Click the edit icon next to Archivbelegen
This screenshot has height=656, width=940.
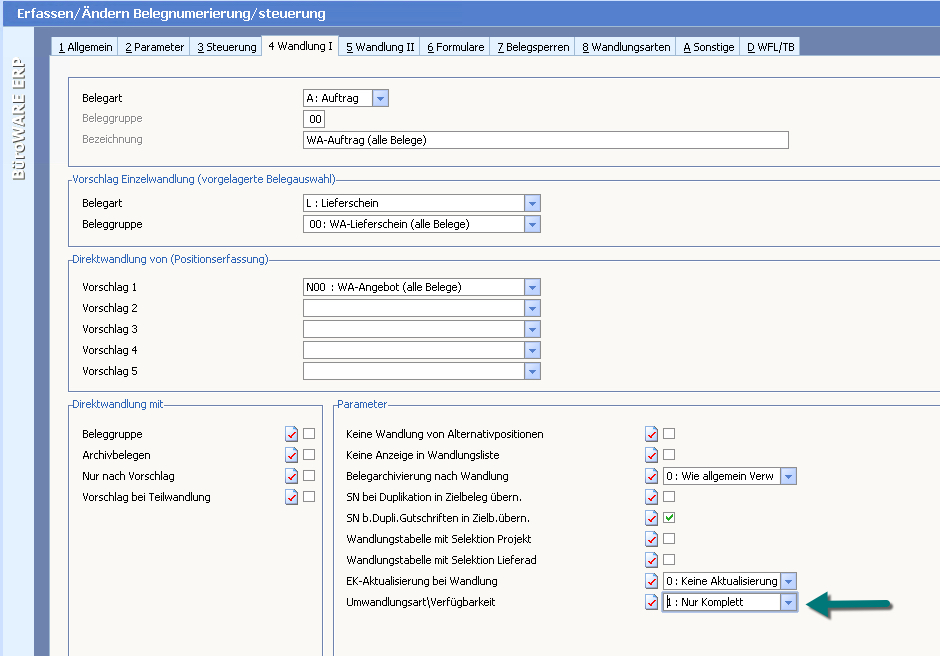tap(292, 455)
